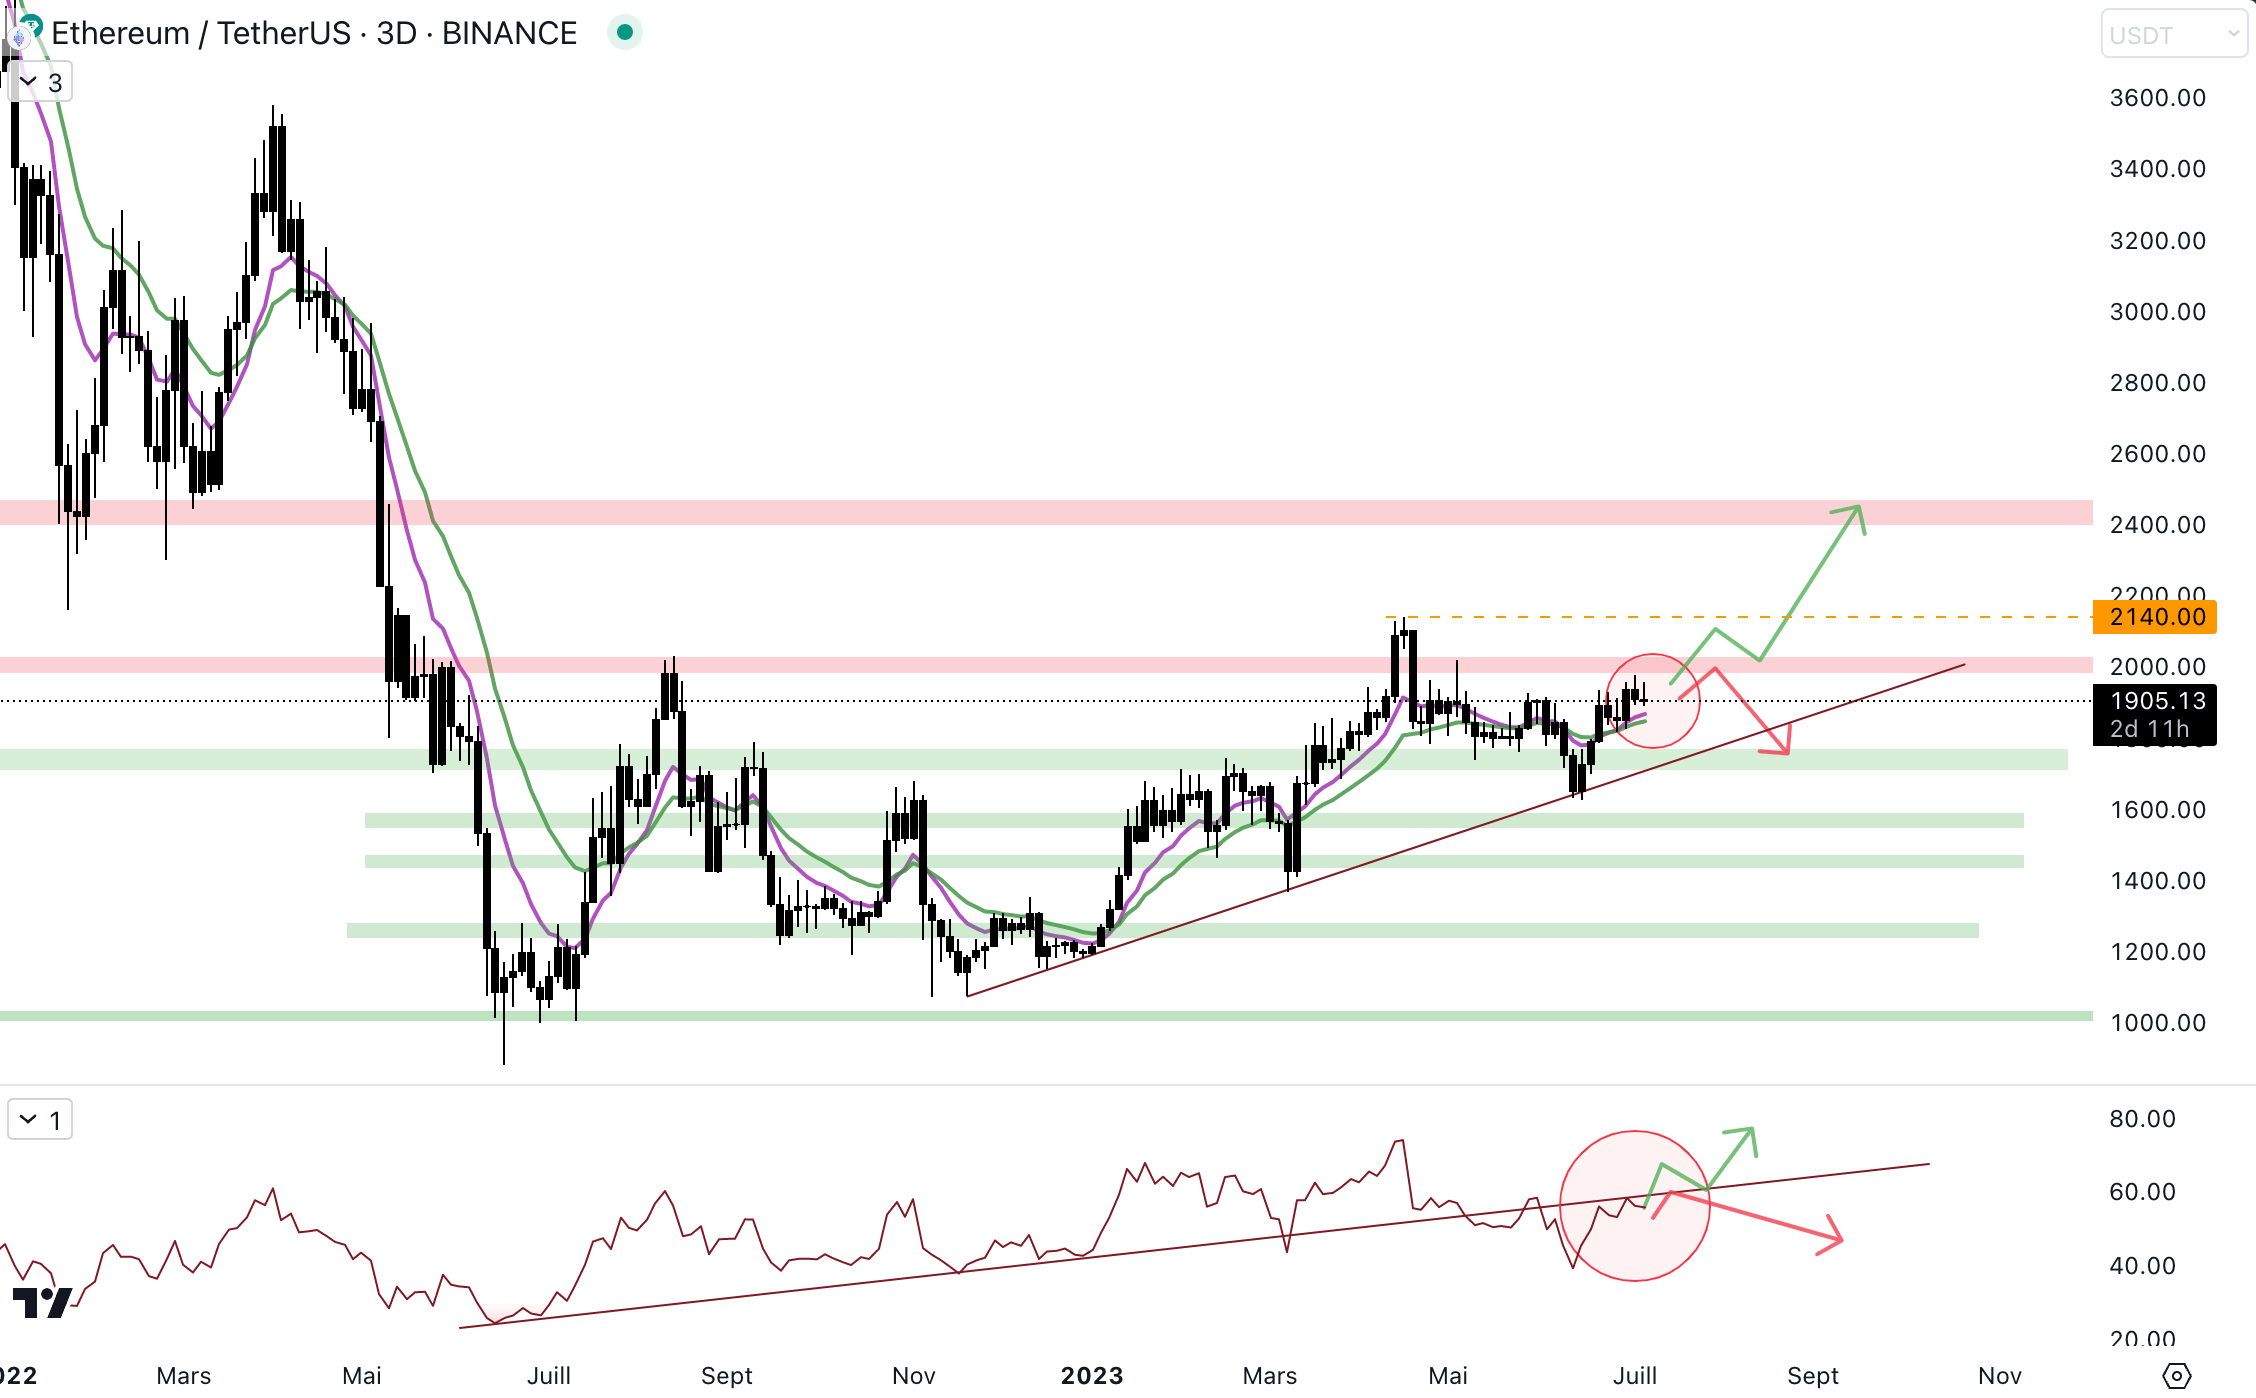Click the orange 2140.00 price label
2256x1398 pixels.
(2155, 617)
